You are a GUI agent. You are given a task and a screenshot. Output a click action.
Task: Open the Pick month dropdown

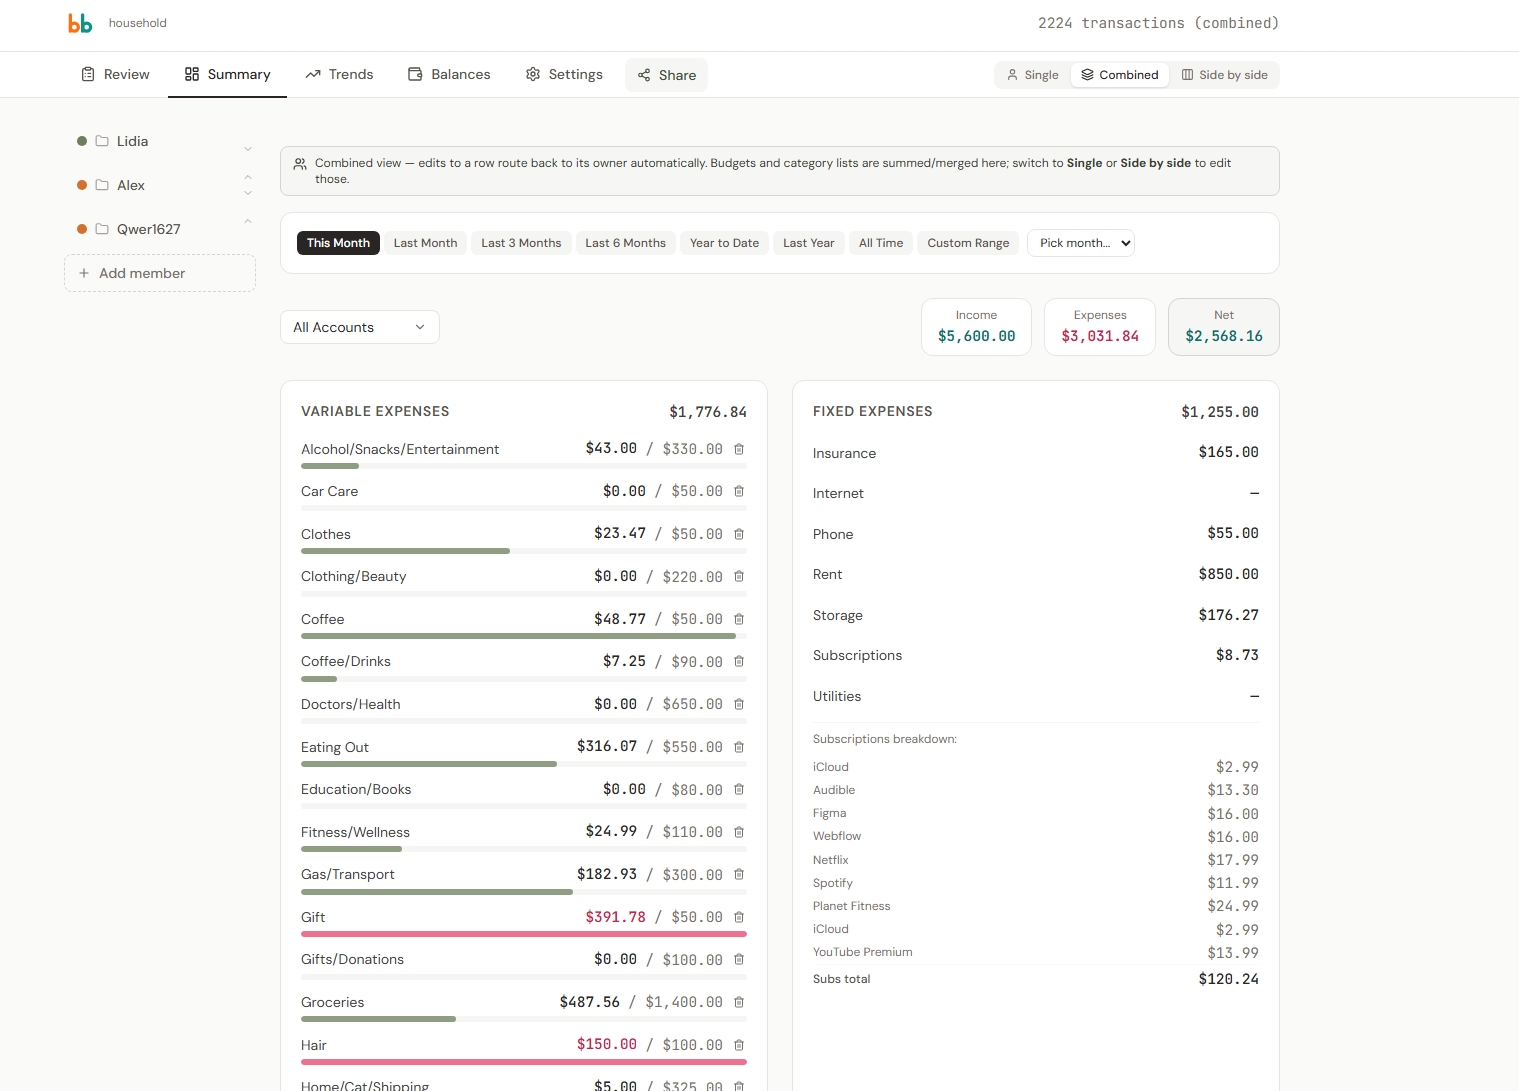tap(1081, 243)
